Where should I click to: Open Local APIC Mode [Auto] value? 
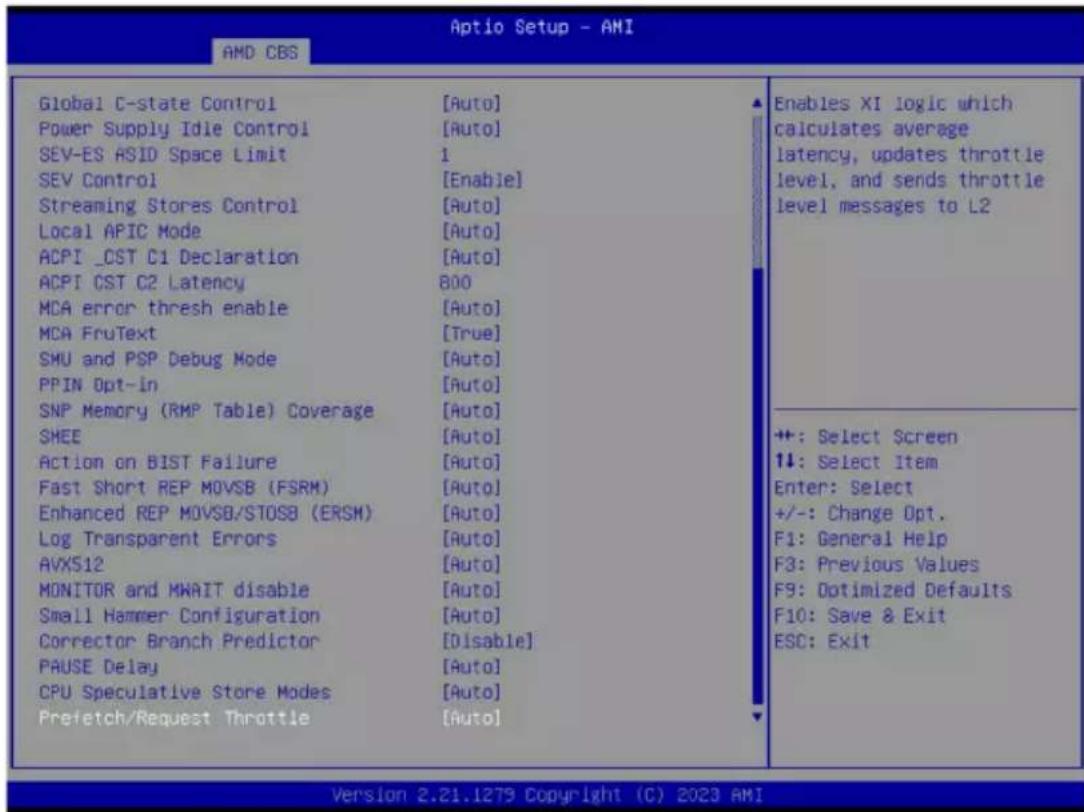click(x=471, y=232)
